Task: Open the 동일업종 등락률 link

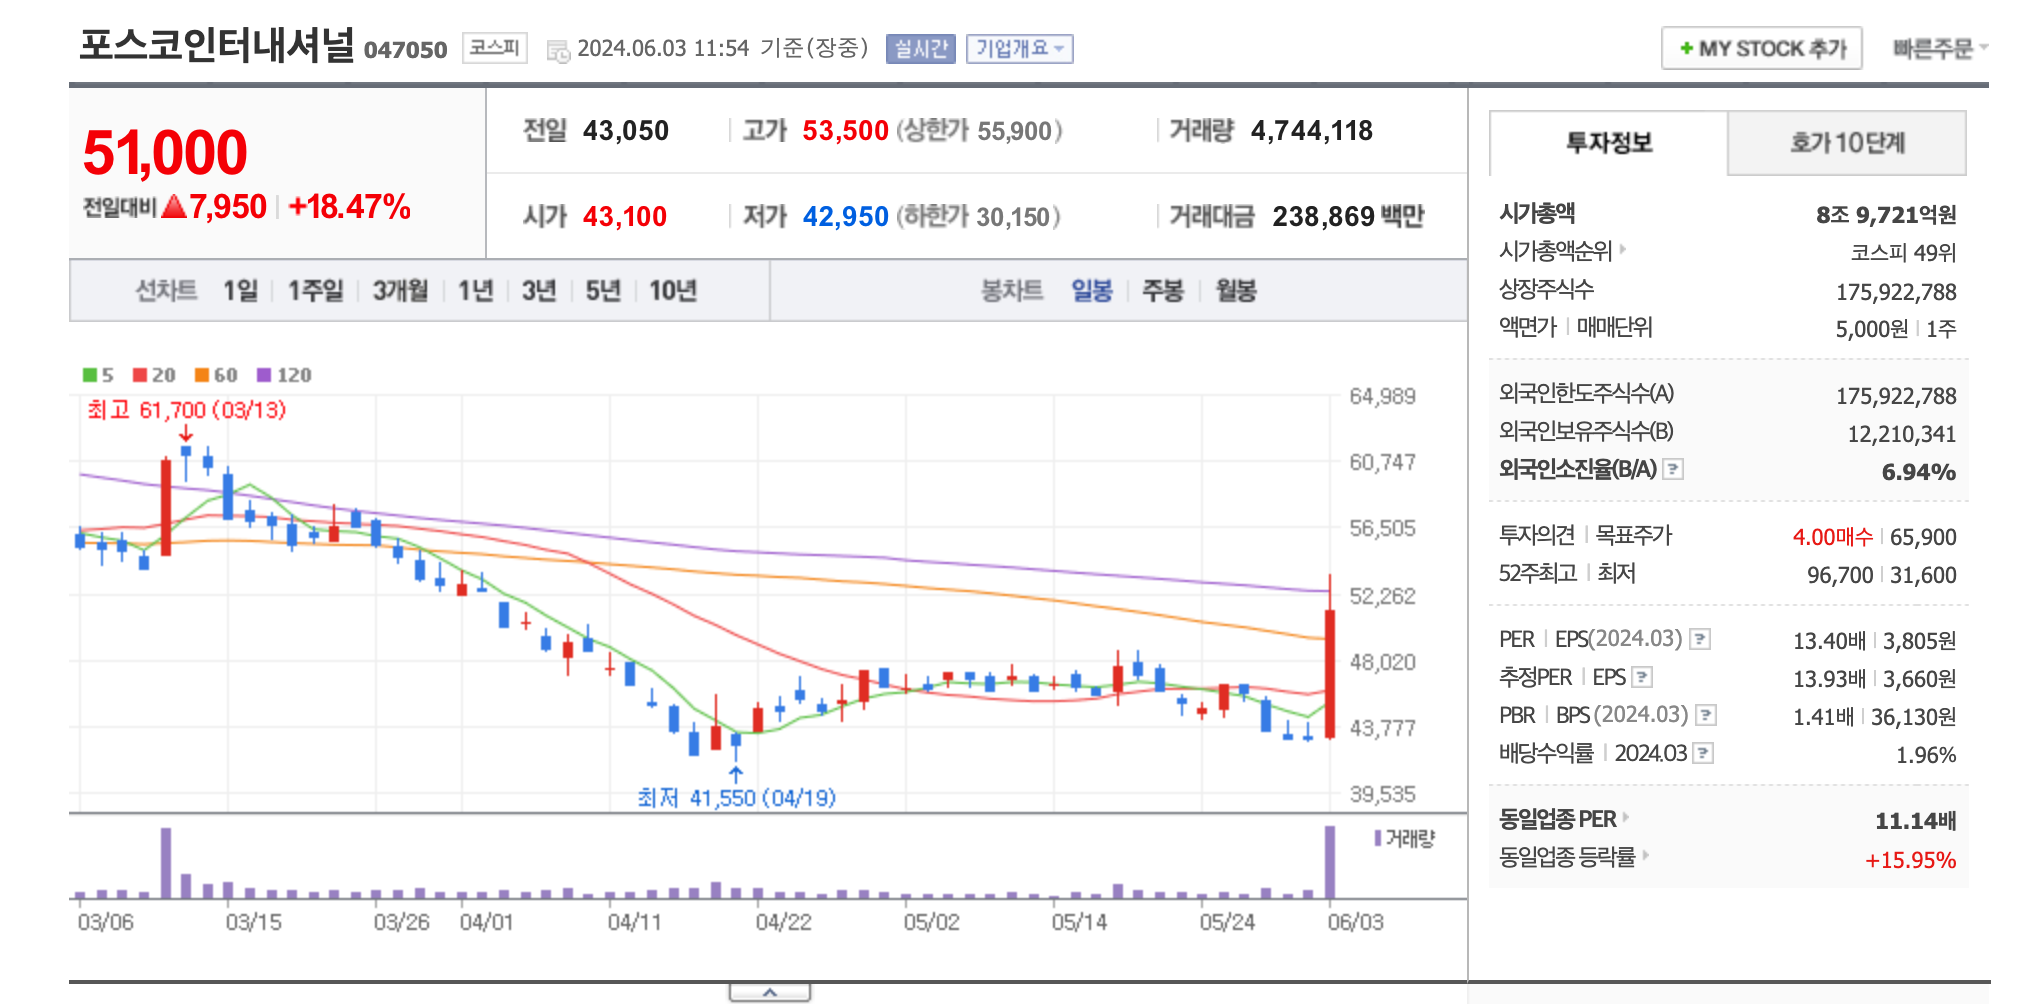Action: click(x=1567, y=857)
